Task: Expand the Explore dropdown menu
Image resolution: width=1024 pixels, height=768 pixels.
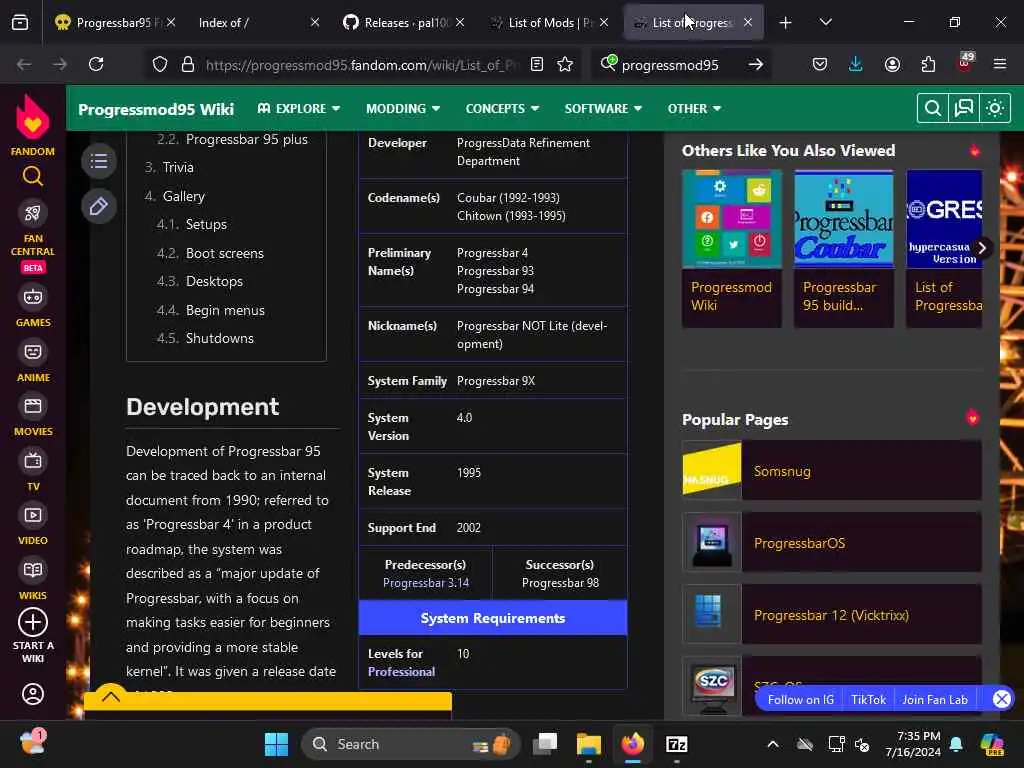Action: [298, 108]
